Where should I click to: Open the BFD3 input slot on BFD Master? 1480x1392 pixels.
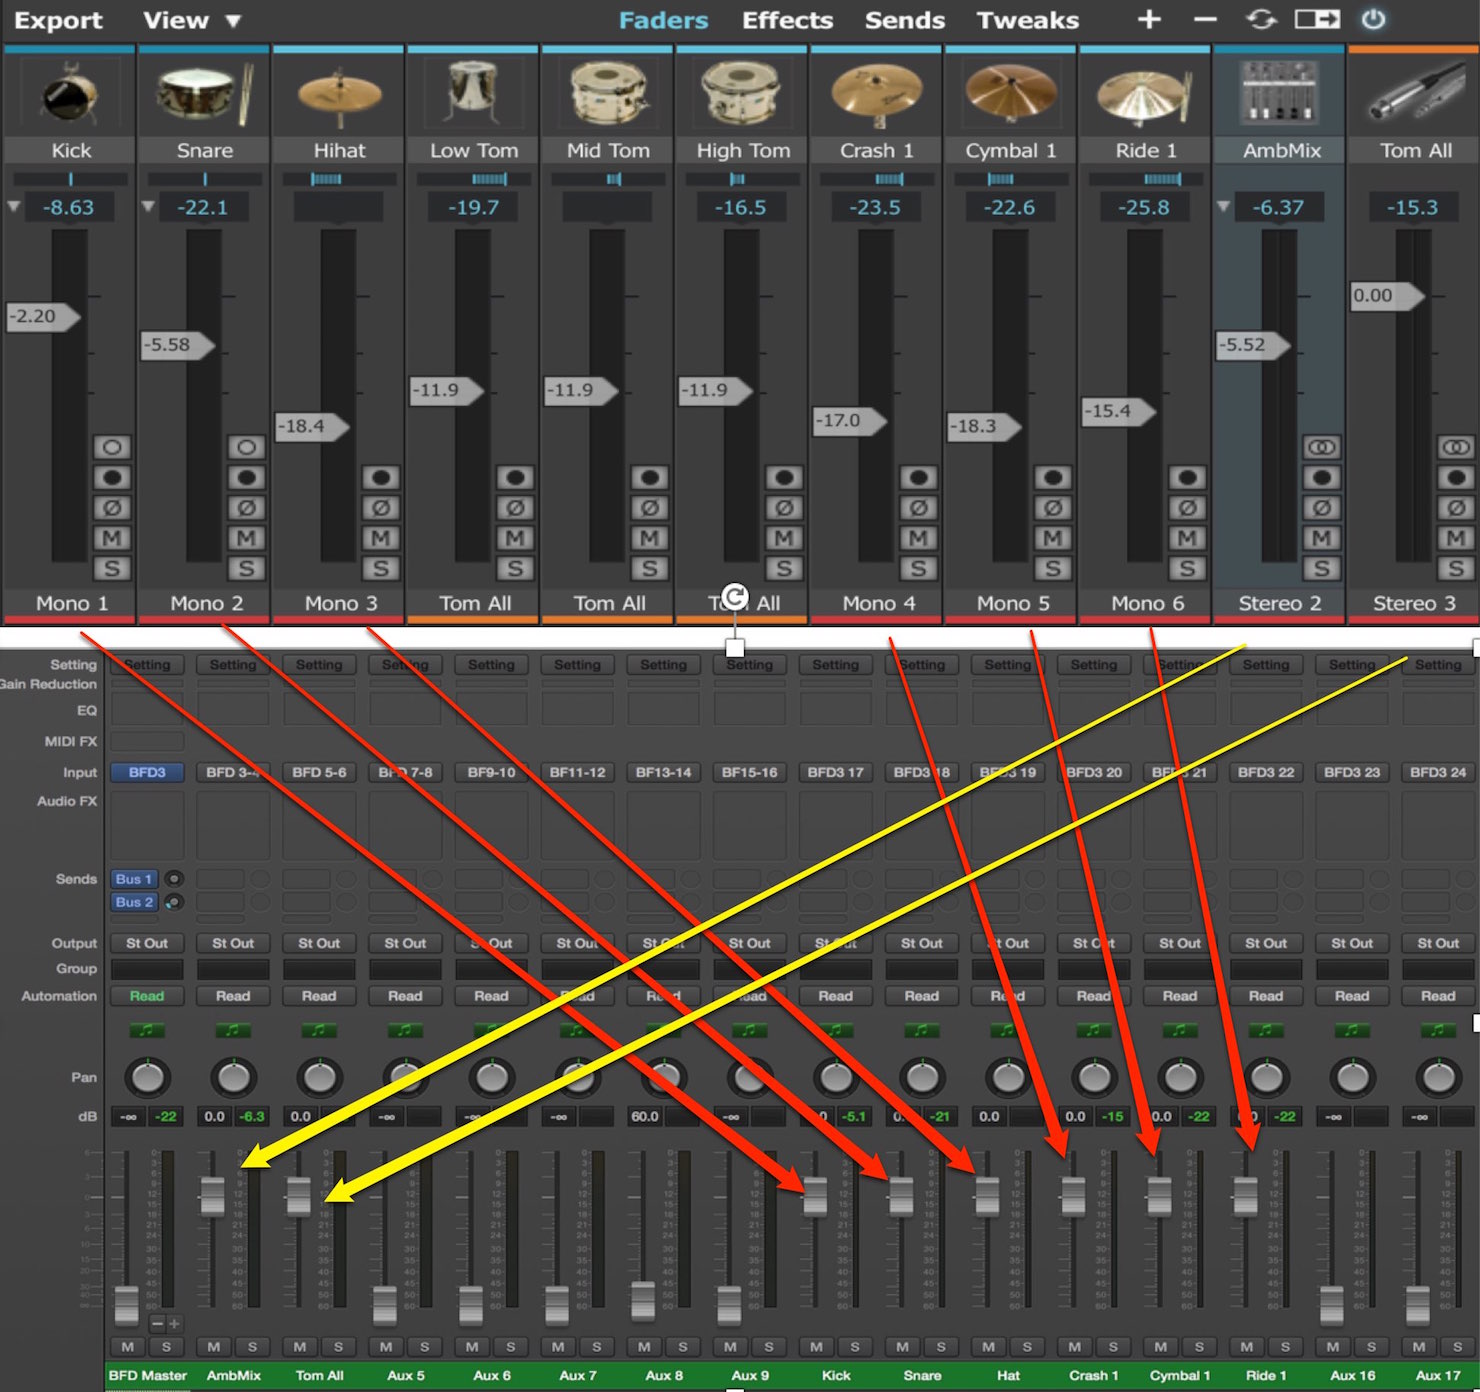click(x=147, y=772)
